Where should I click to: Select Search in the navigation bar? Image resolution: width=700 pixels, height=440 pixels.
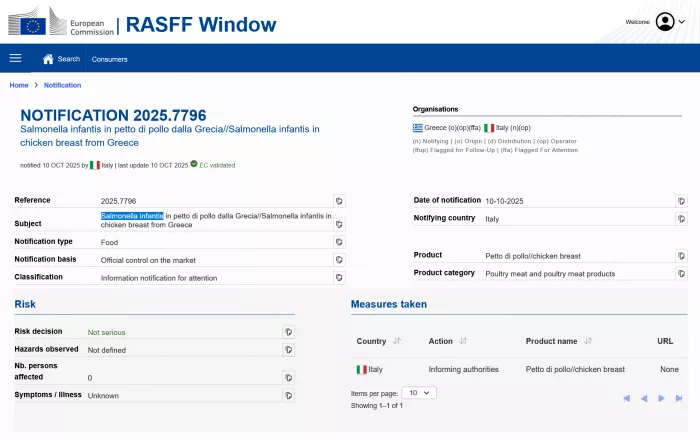click(x=68, y=59)
